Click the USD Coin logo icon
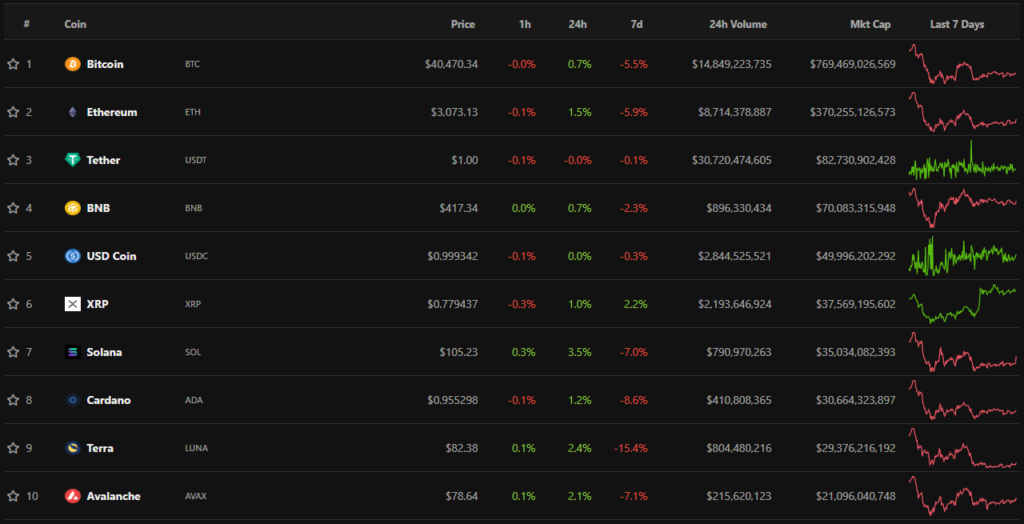 [x=72, y=256]
